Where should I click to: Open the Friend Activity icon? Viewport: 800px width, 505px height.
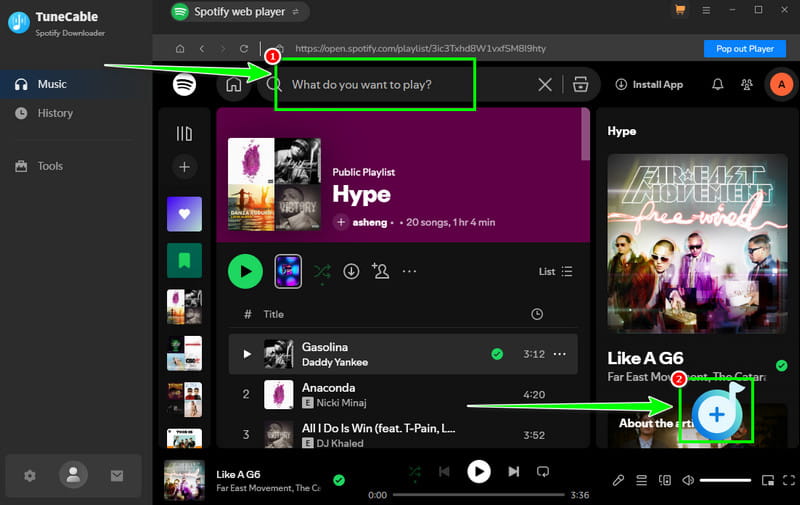point(746,84)
